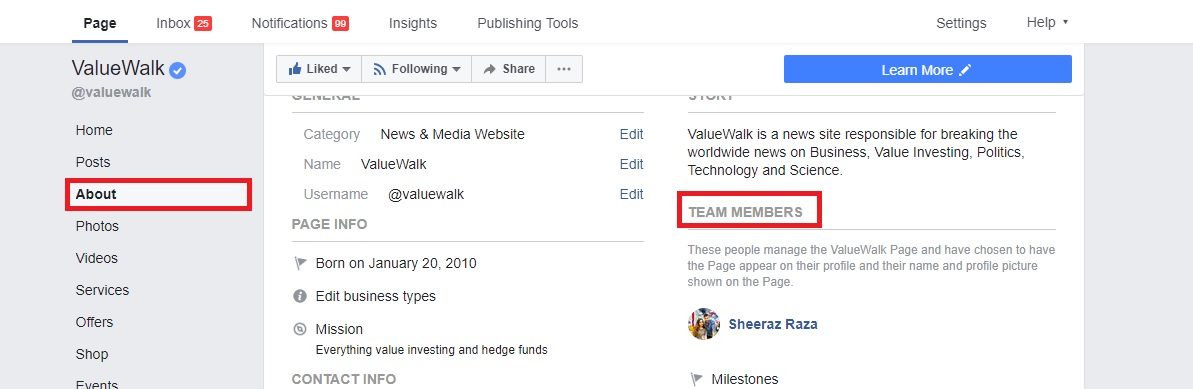Click the info icon beside Edit business types
The image size is (1193, 389).
300,296
